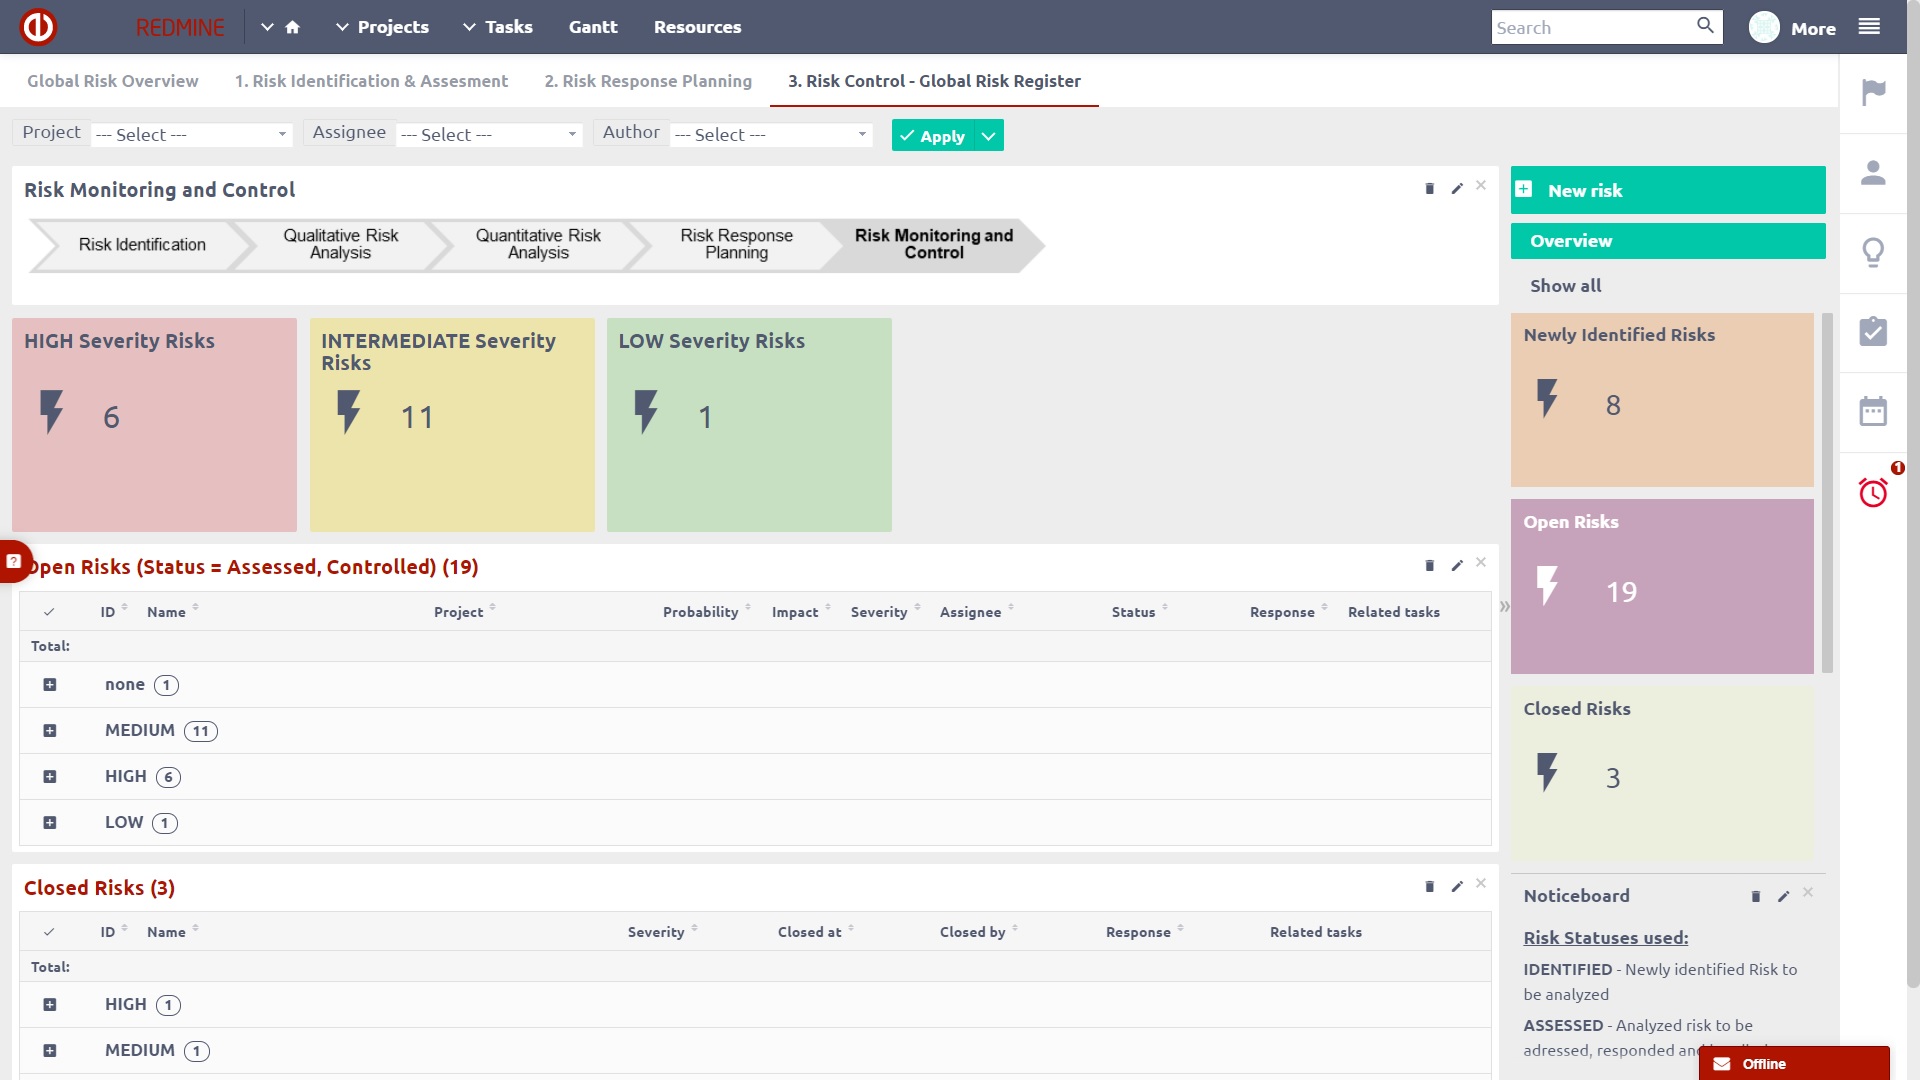This screenshot has width=1920, height=1080.
Task: Open the Project --- Select --- dropdown
Action: click(x=190, y=134)
